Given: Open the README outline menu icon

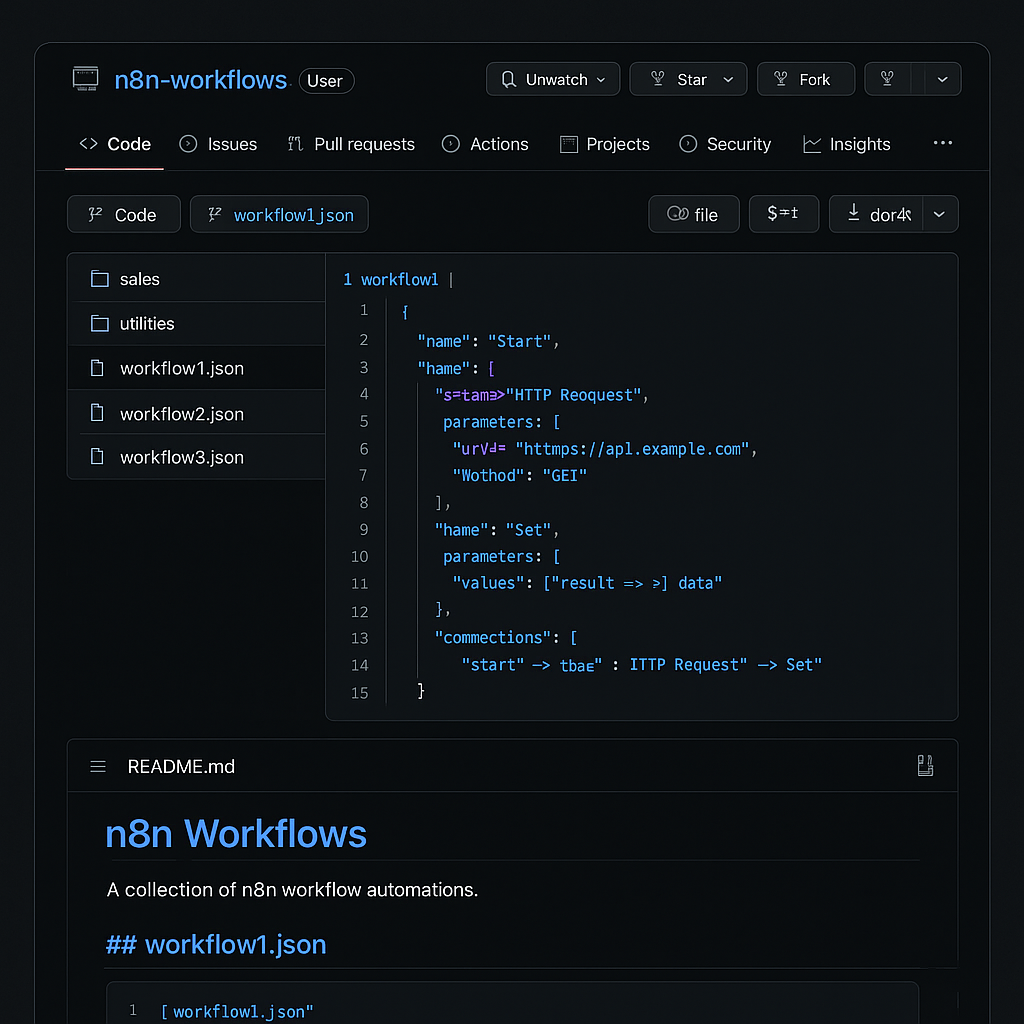Looking at the screenshot, I should tap(98, 766).
